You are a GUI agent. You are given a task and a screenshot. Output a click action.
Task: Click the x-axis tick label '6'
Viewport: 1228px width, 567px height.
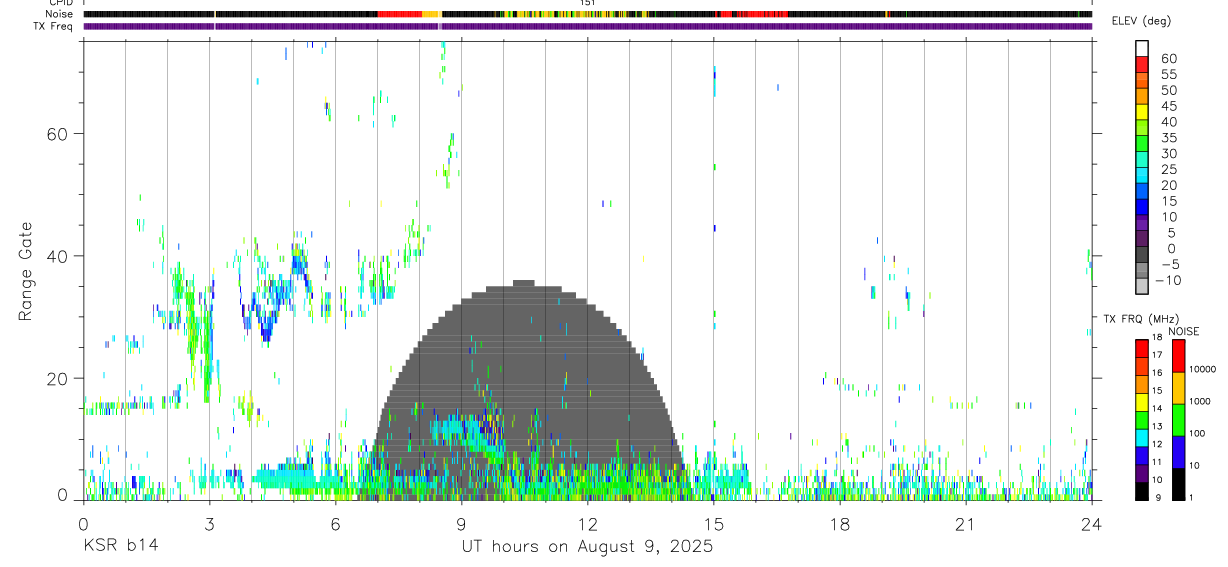point(335,524)
